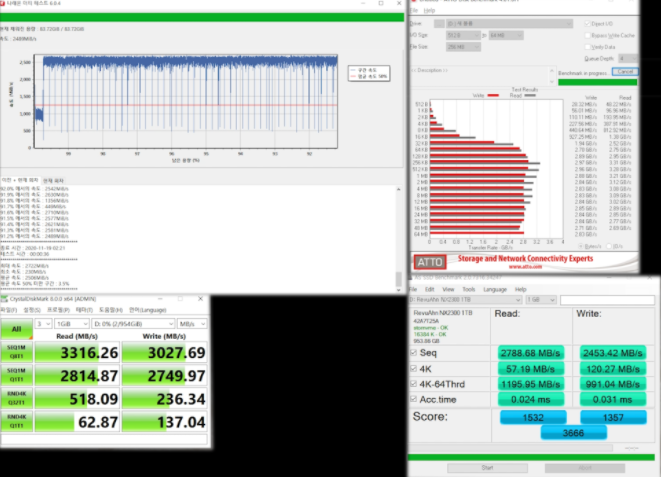Click the total score 3666 in AS SSD
The width and height of the screenshot is (661, 477).
coord(574,433)
